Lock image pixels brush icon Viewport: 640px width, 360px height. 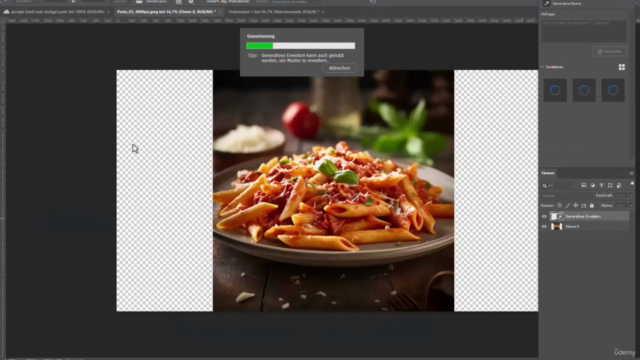(568, 206)
